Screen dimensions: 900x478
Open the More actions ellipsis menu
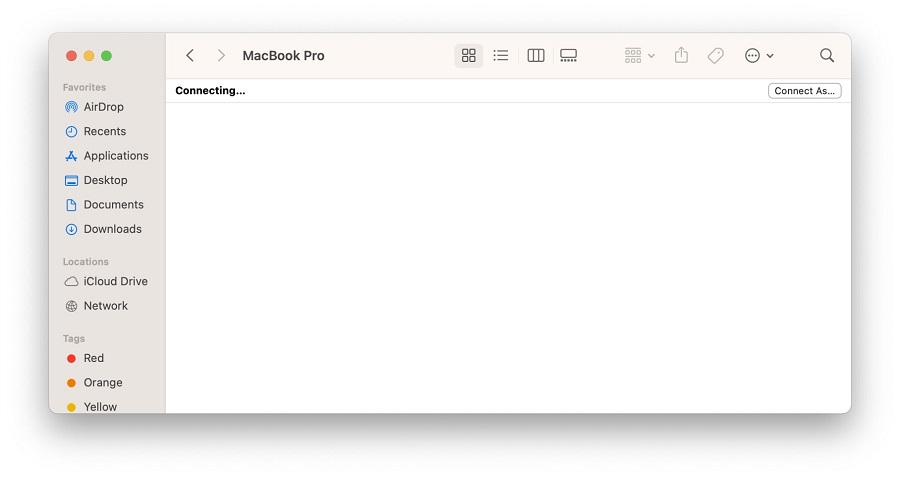coord(759,56)
